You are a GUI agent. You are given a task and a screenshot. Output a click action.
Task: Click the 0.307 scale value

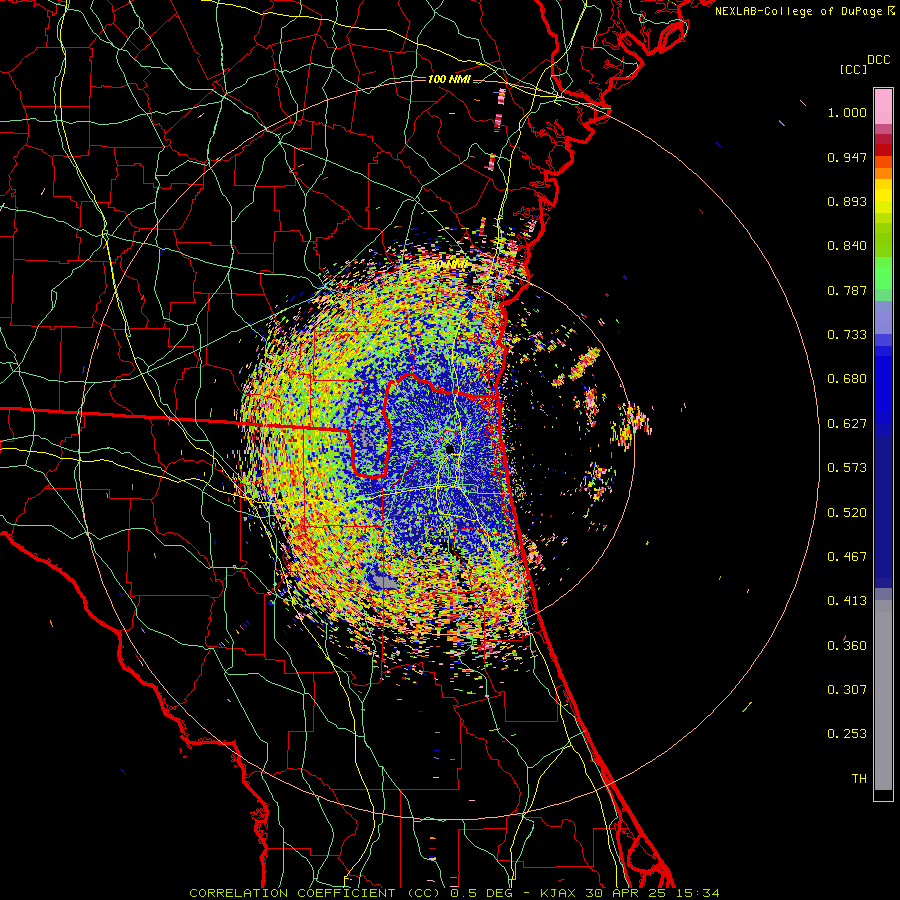tap(847, 690)
